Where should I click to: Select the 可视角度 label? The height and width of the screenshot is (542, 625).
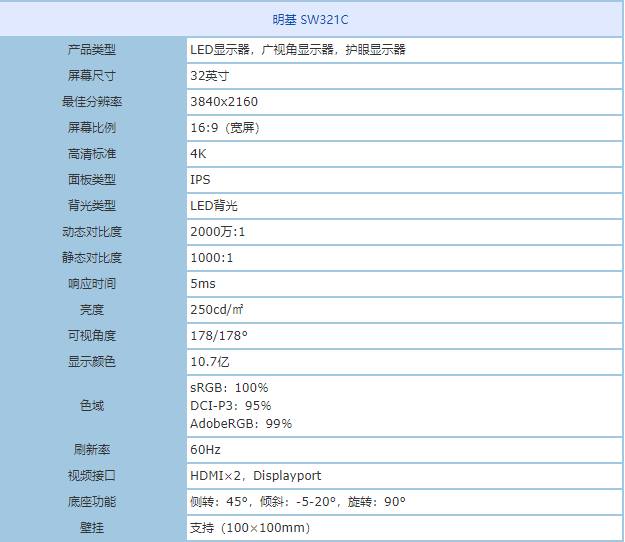pos(92,336)
